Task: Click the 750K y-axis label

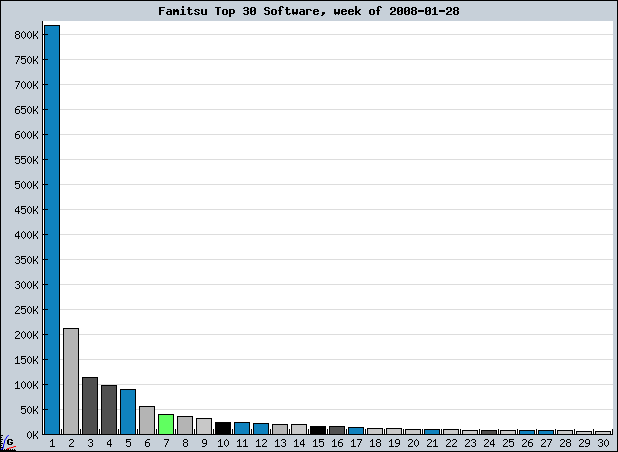Action: pos(27,60)
